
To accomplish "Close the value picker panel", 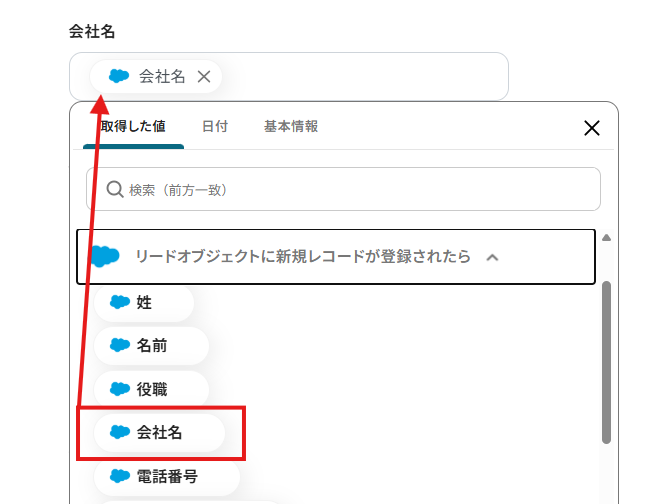I will tap(591, 128).
